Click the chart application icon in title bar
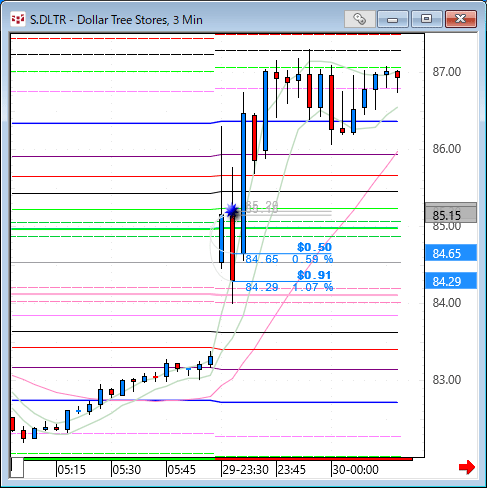This screenshot has width=487, height=488. pos(18,19)
